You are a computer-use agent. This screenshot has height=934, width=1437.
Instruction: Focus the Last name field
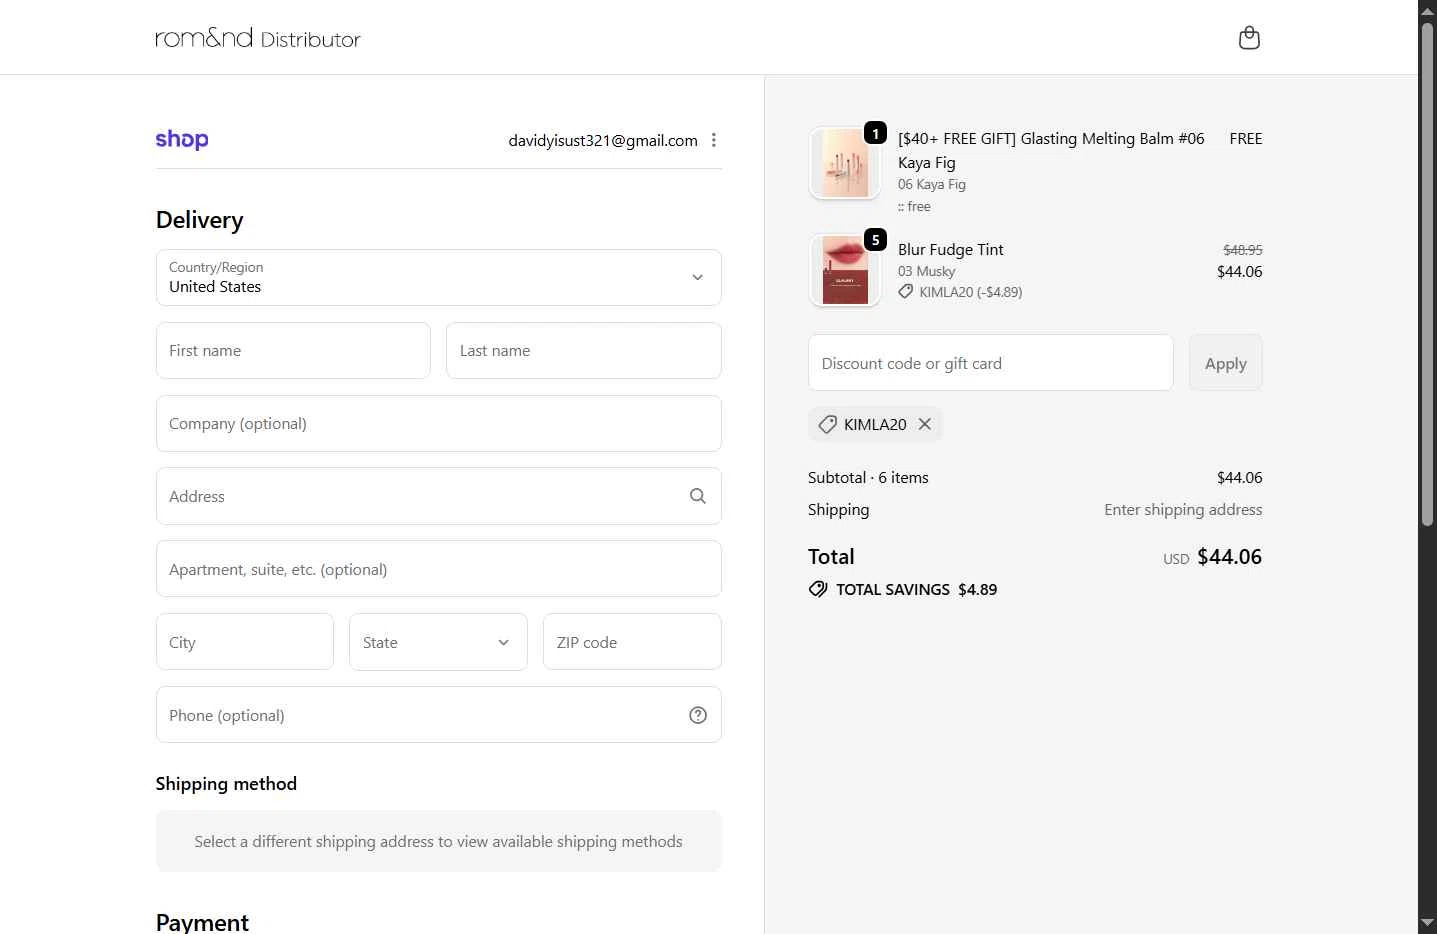point(584,350)
